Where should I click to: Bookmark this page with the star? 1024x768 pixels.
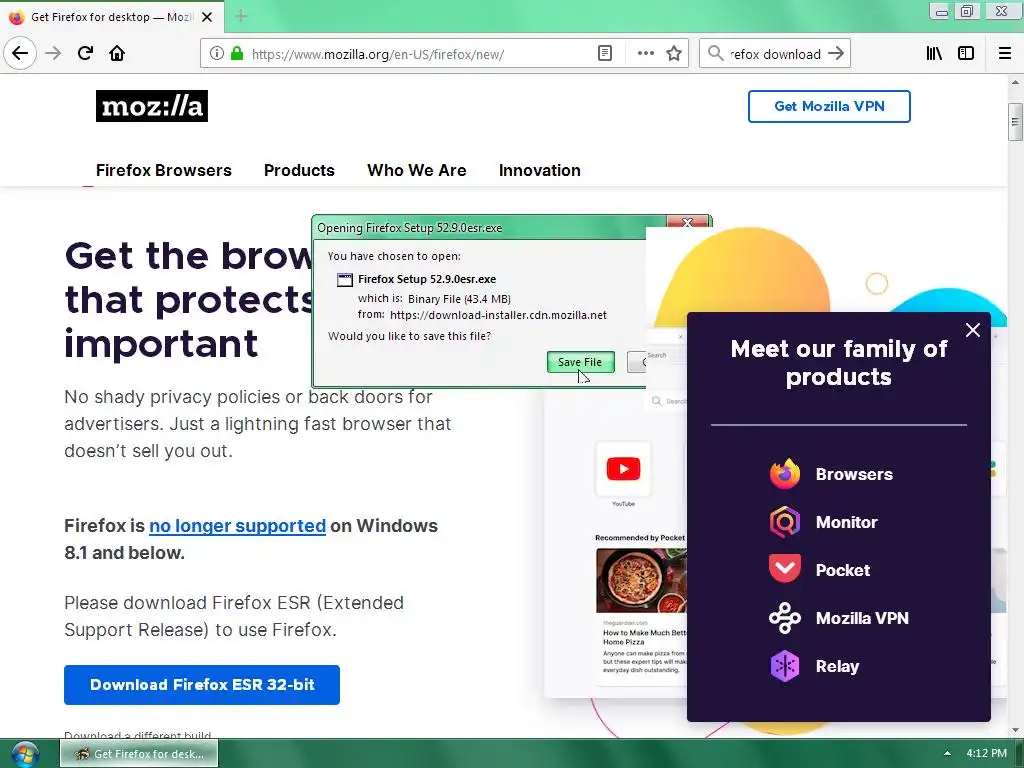pos(674,54)
